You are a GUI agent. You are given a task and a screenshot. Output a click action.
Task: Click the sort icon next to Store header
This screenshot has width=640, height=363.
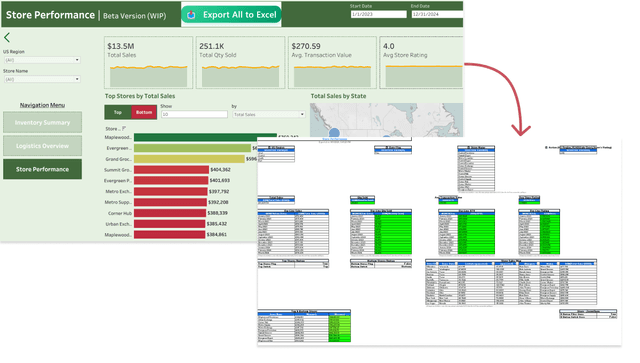point(124,129)
